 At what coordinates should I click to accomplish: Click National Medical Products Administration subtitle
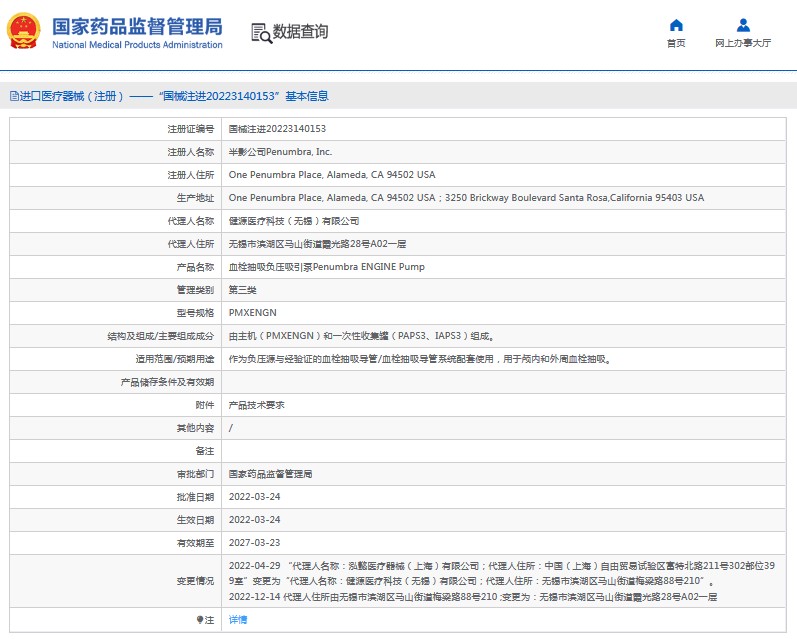click(137, 45)
